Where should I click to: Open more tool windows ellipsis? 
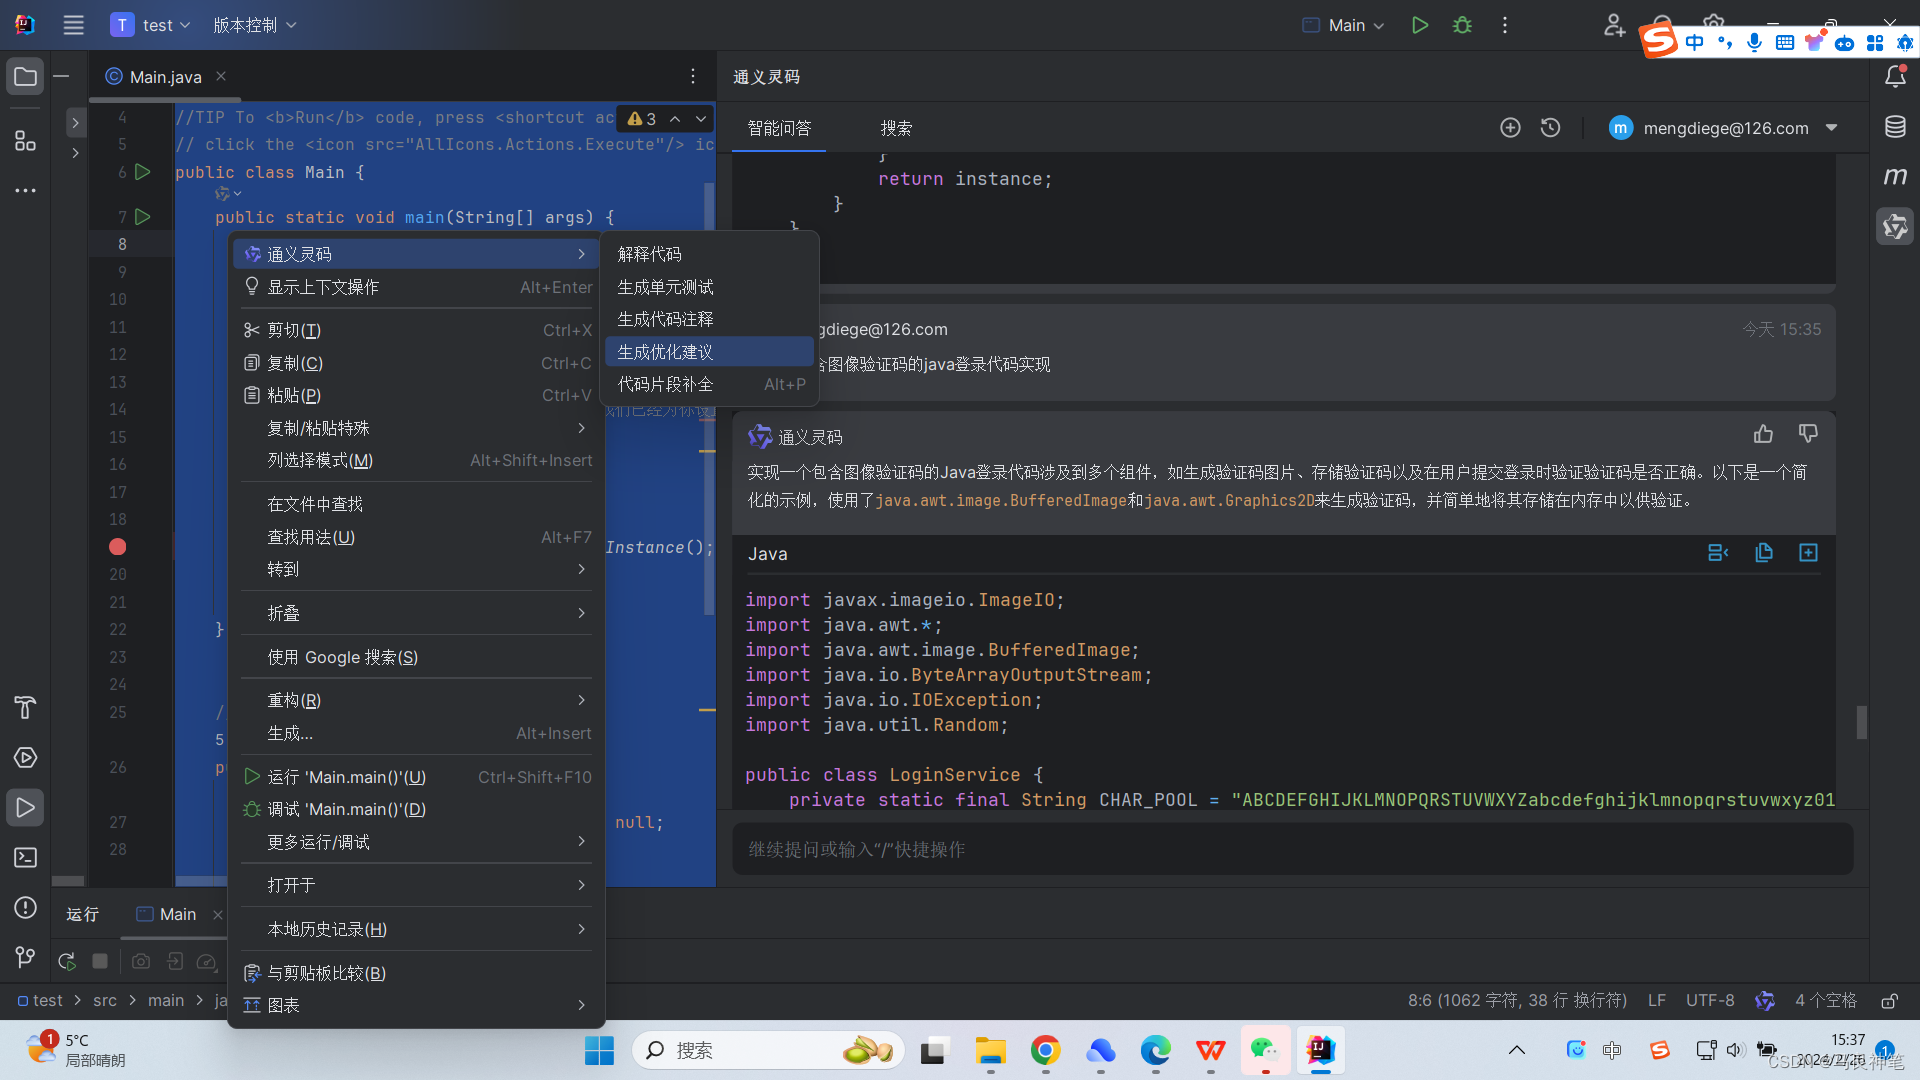(x=25, y=190)
